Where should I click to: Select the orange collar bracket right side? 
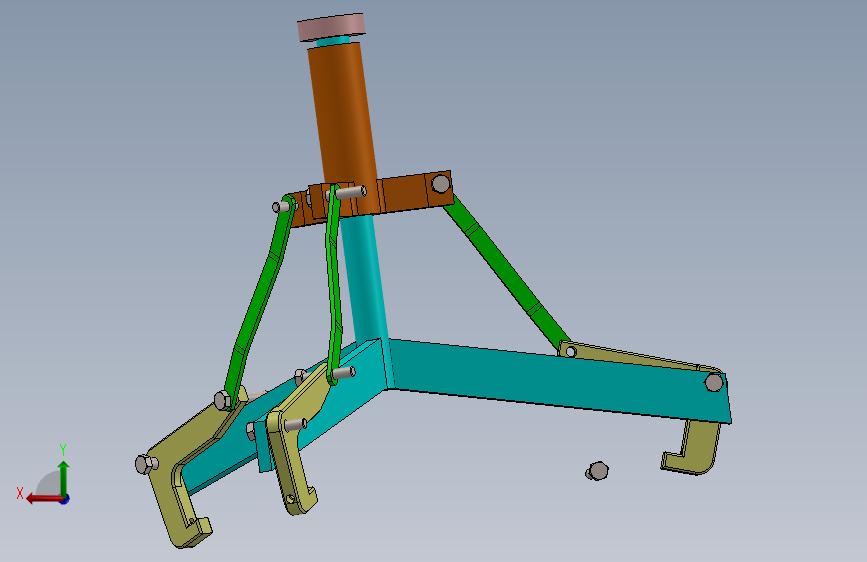click(415, 192)
